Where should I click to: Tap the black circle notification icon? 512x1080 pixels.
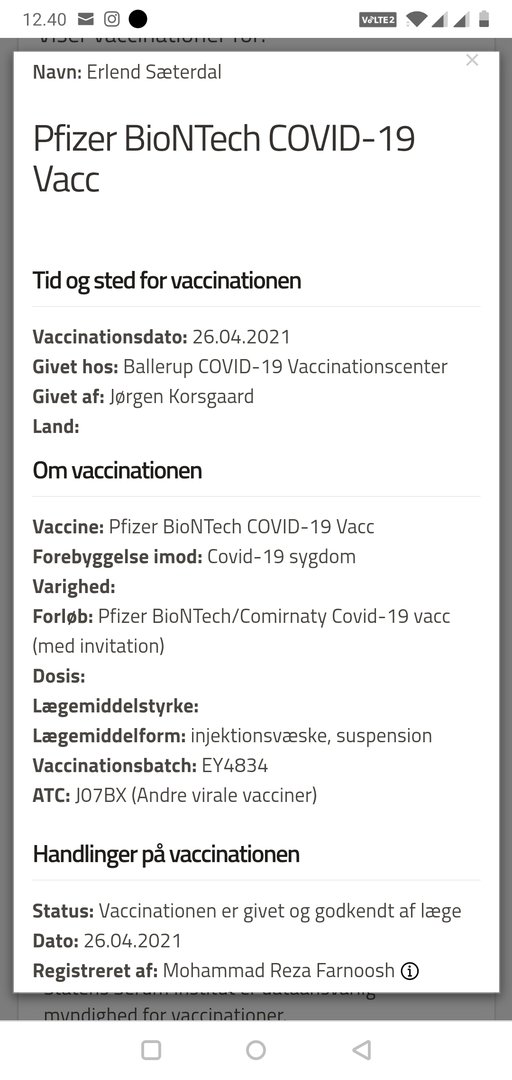coord(138,19)
